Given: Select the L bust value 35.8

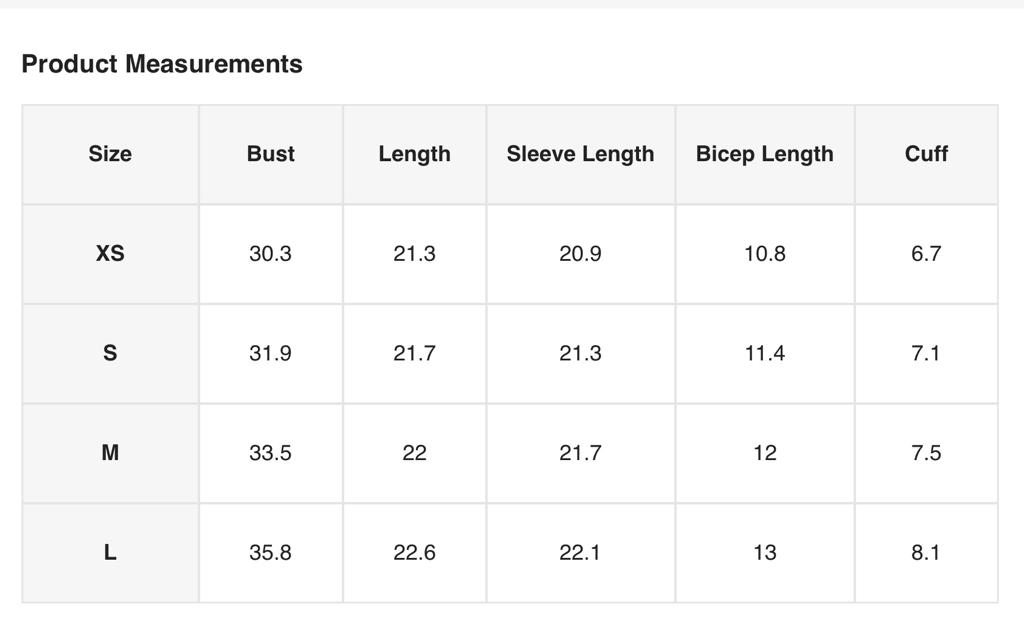Looking at the screenshot, I should (x=270, y=552).
